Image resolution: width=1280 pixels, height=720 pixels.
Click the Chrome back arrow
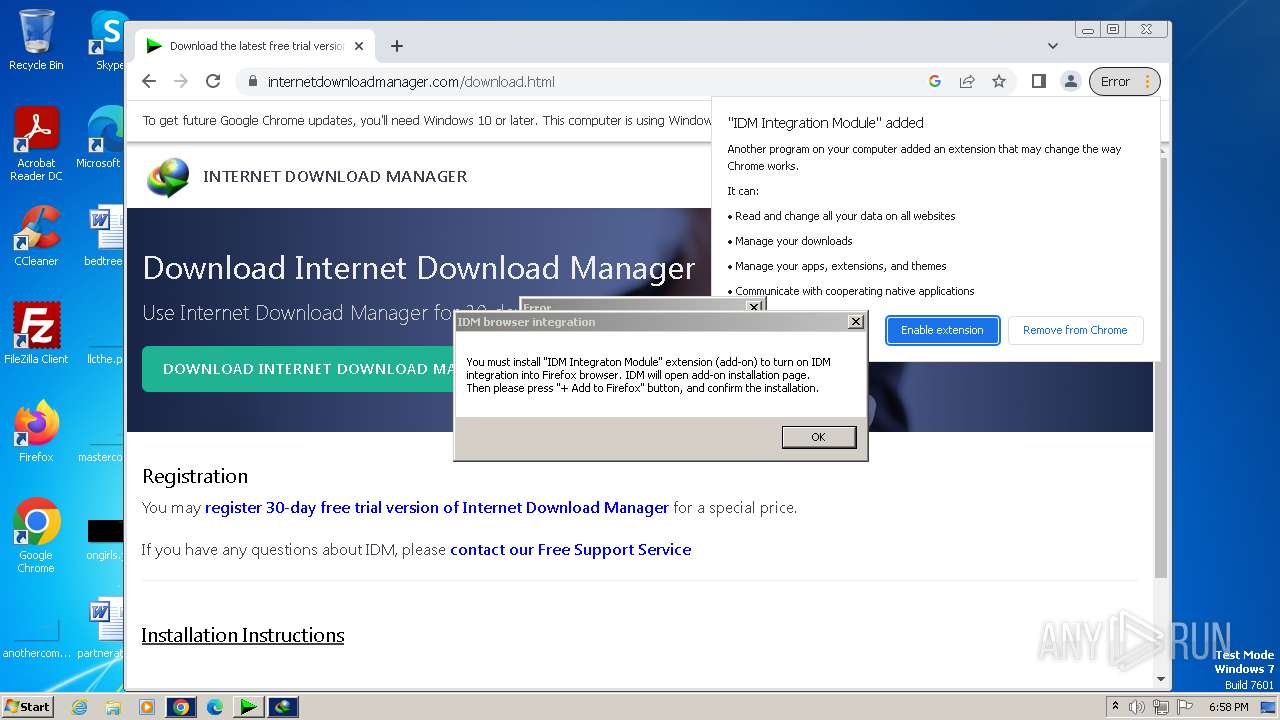(149, 81)
